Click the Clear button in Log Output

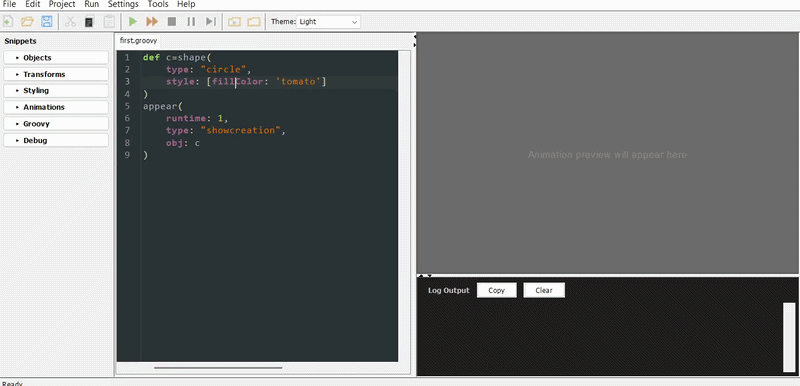coord(544,290)
